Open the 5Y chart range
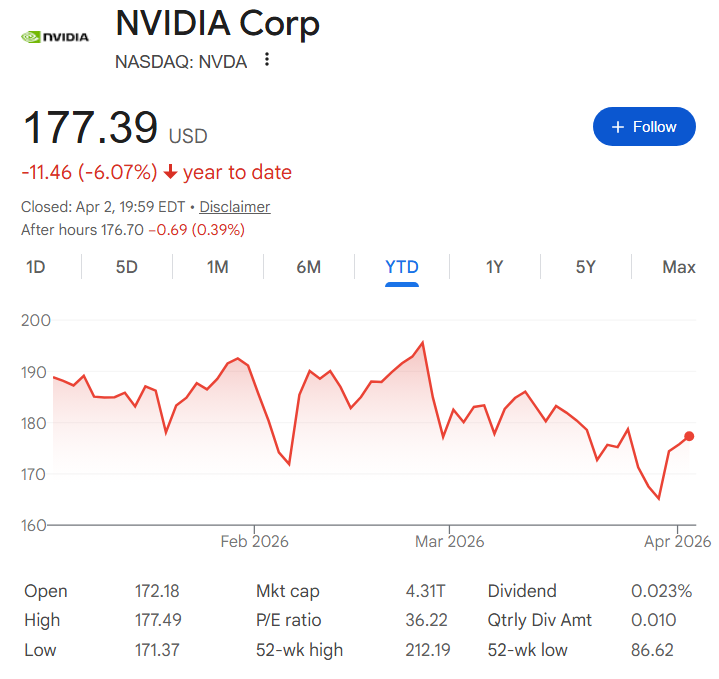This screenshot has height=679, width=719. pos(585,267)
